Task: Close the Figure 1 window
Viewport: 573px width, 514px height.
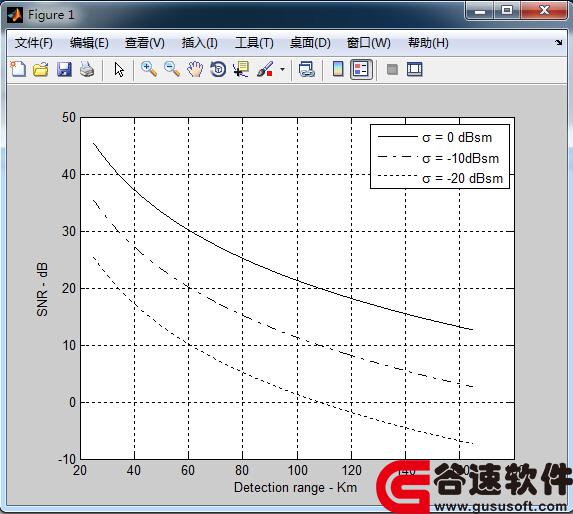Action: pyautogui.click(x=544, y=11)
